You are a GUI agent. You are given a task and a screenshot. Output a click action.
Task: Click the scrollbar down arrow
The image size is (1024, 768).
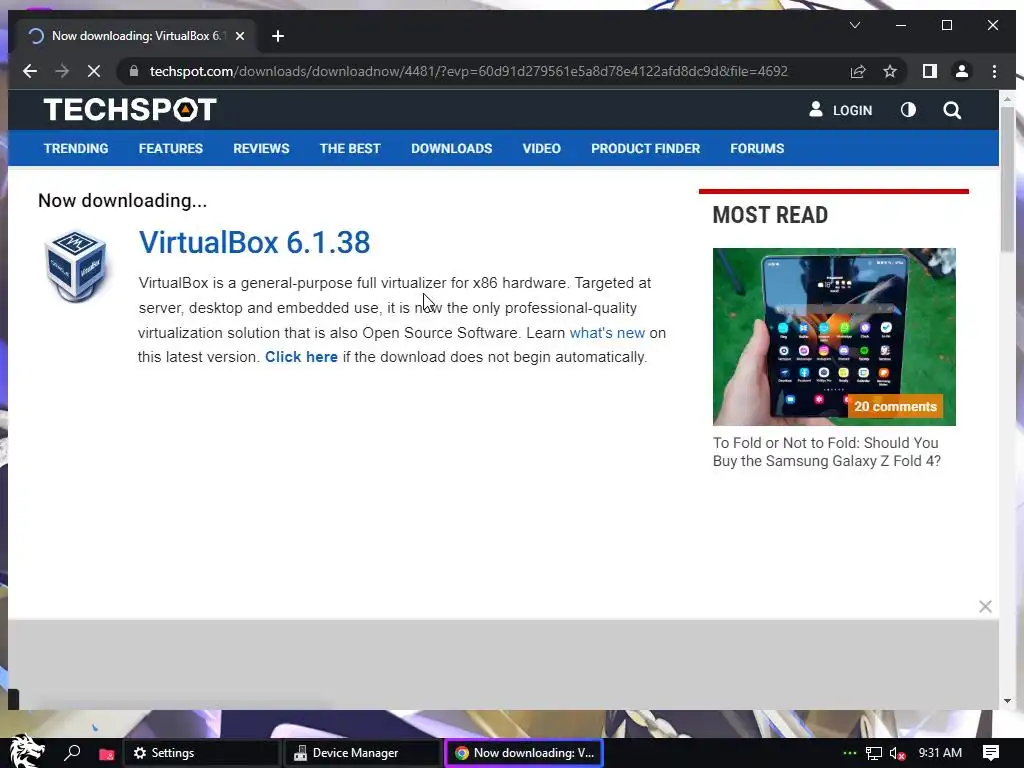point(1007,701)
